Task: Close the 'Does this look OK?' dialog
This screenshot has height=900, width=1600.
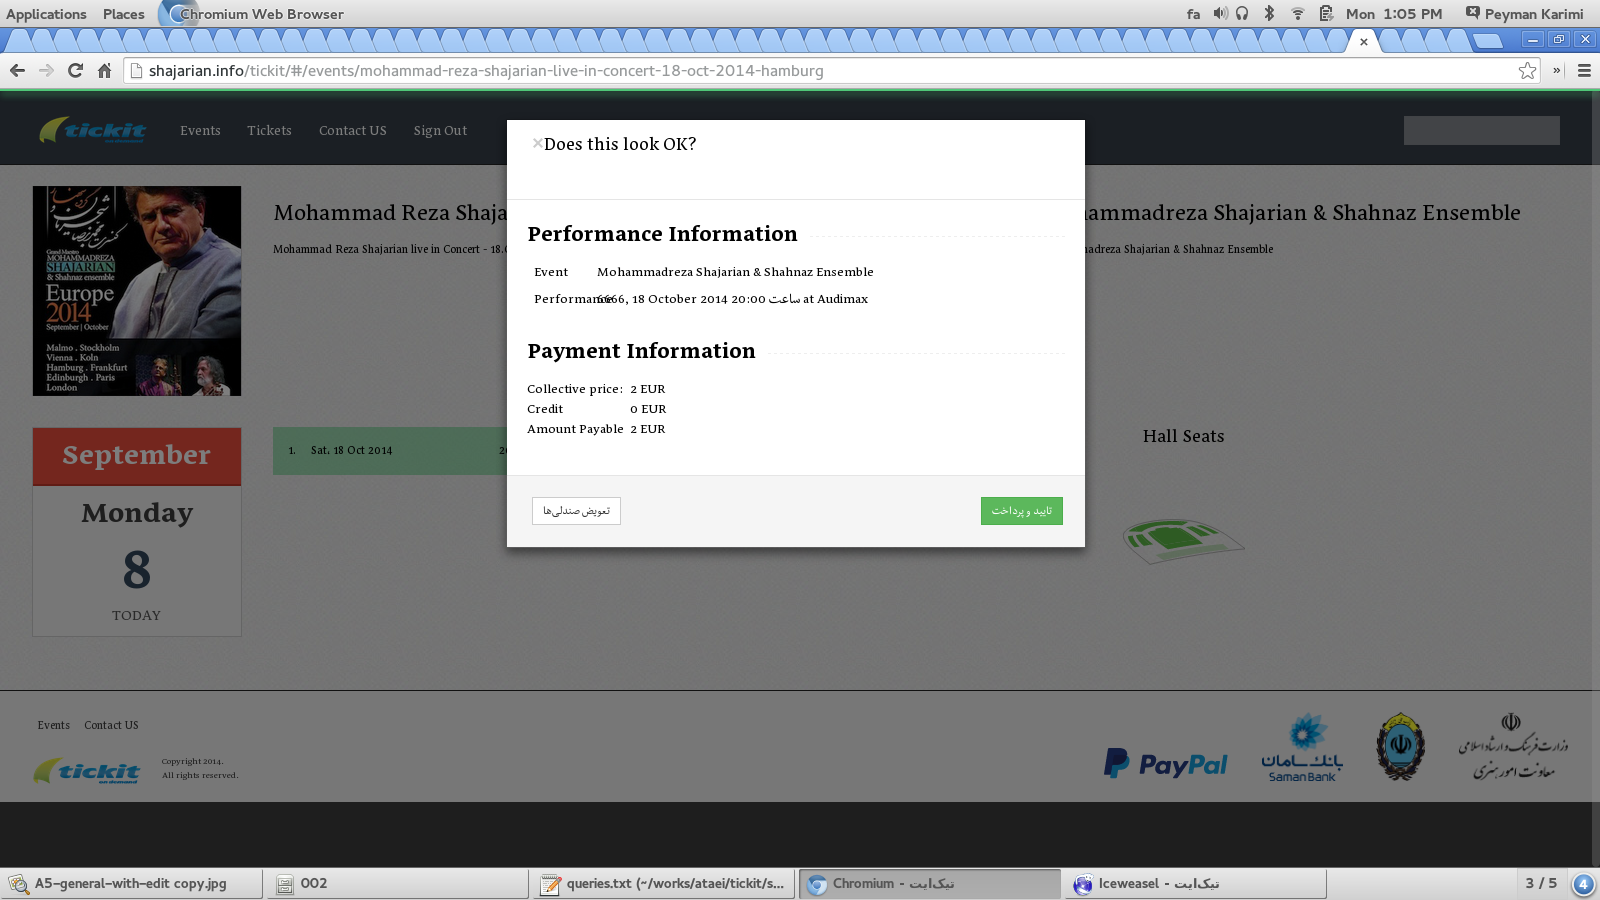Action: (x=537, y=143)
